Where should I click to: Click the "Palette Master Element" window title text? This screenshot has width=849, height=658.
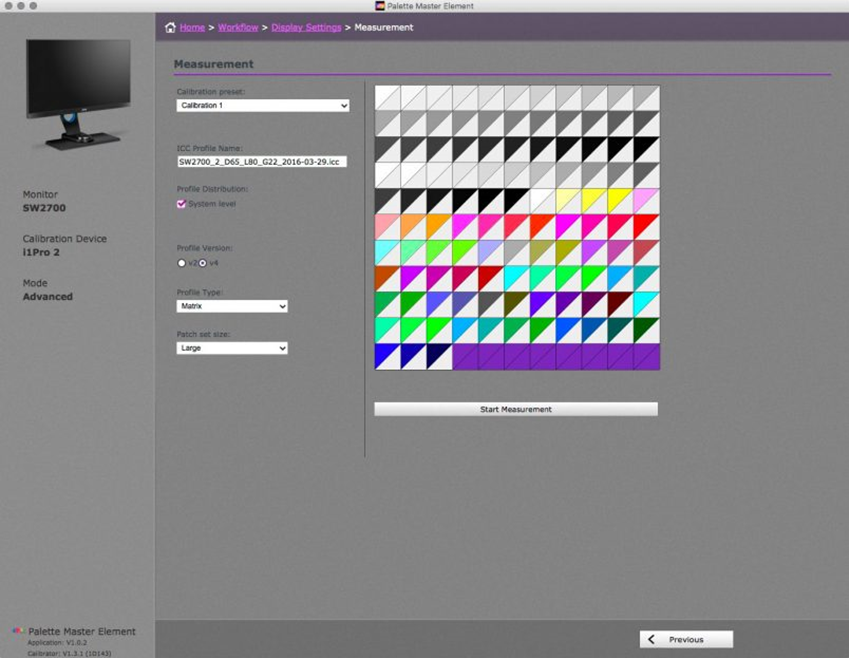(430, 6)
